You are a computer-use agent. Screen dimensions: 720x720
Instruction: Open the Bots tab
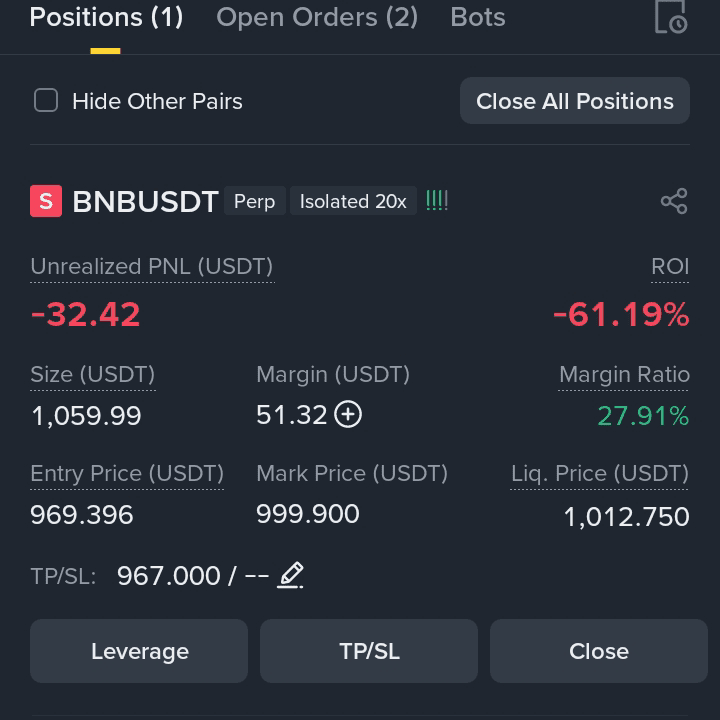(x=478, y=17)
